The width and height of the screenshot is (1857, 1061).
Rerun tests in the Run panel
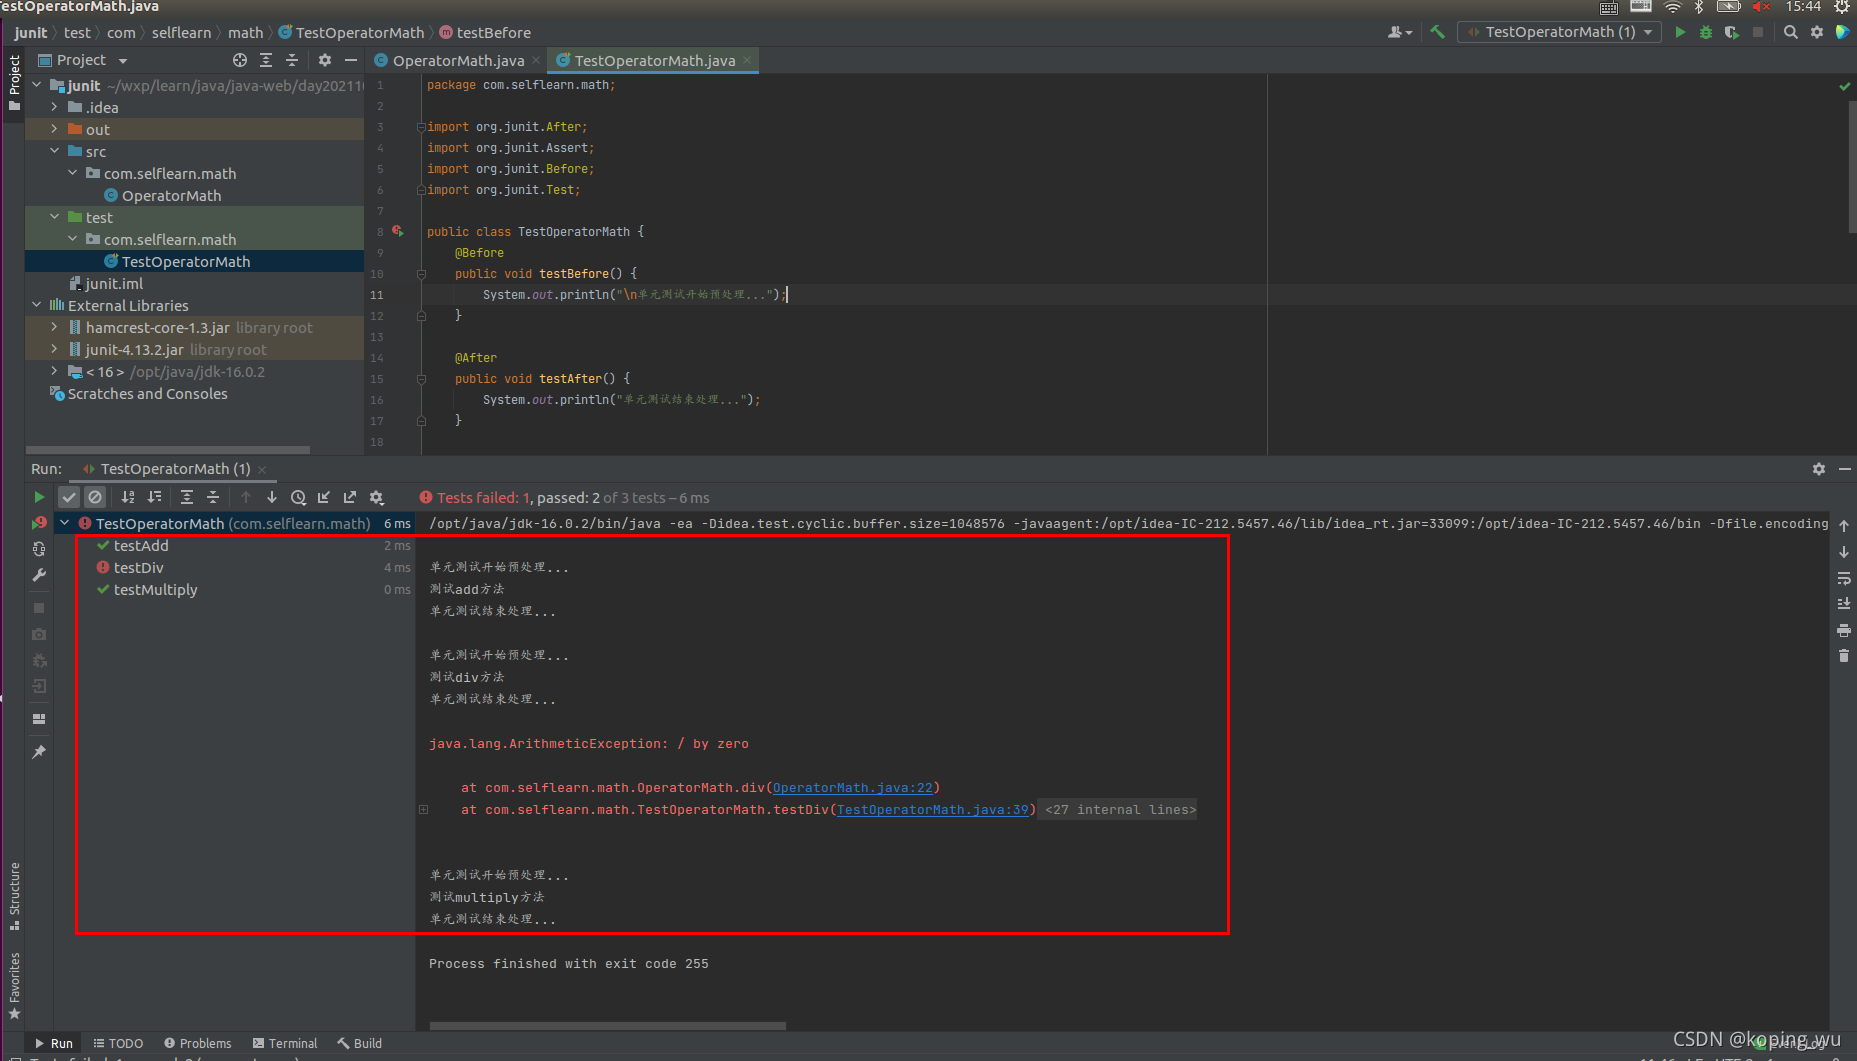[x=39, y=497]
